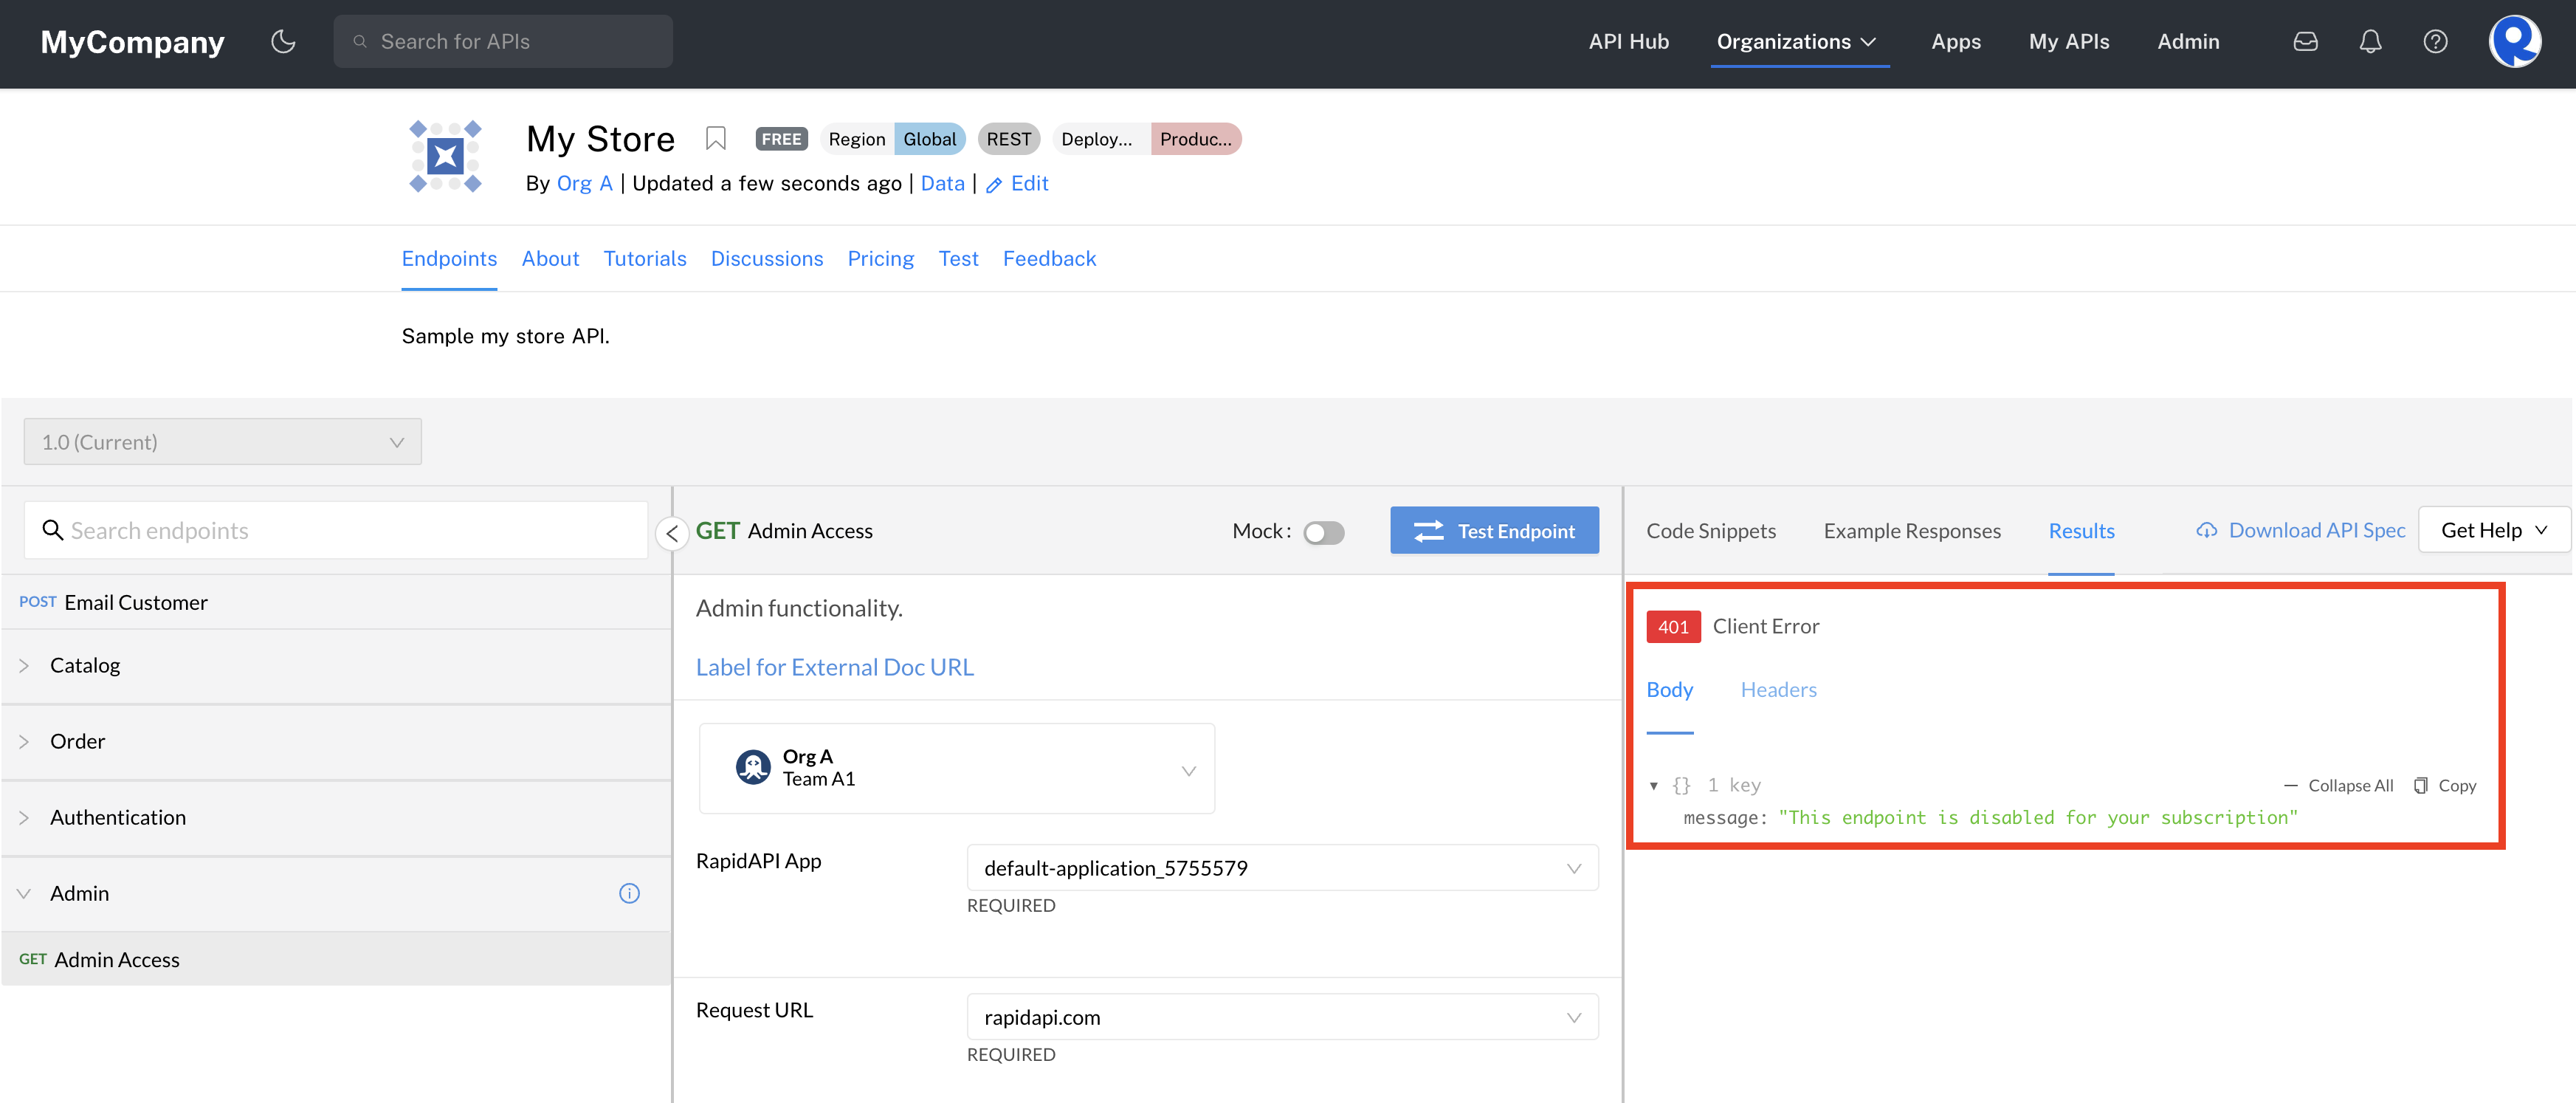Click the Edit pencil icon
The image size is (2576, 1103).
click(993, 184)
